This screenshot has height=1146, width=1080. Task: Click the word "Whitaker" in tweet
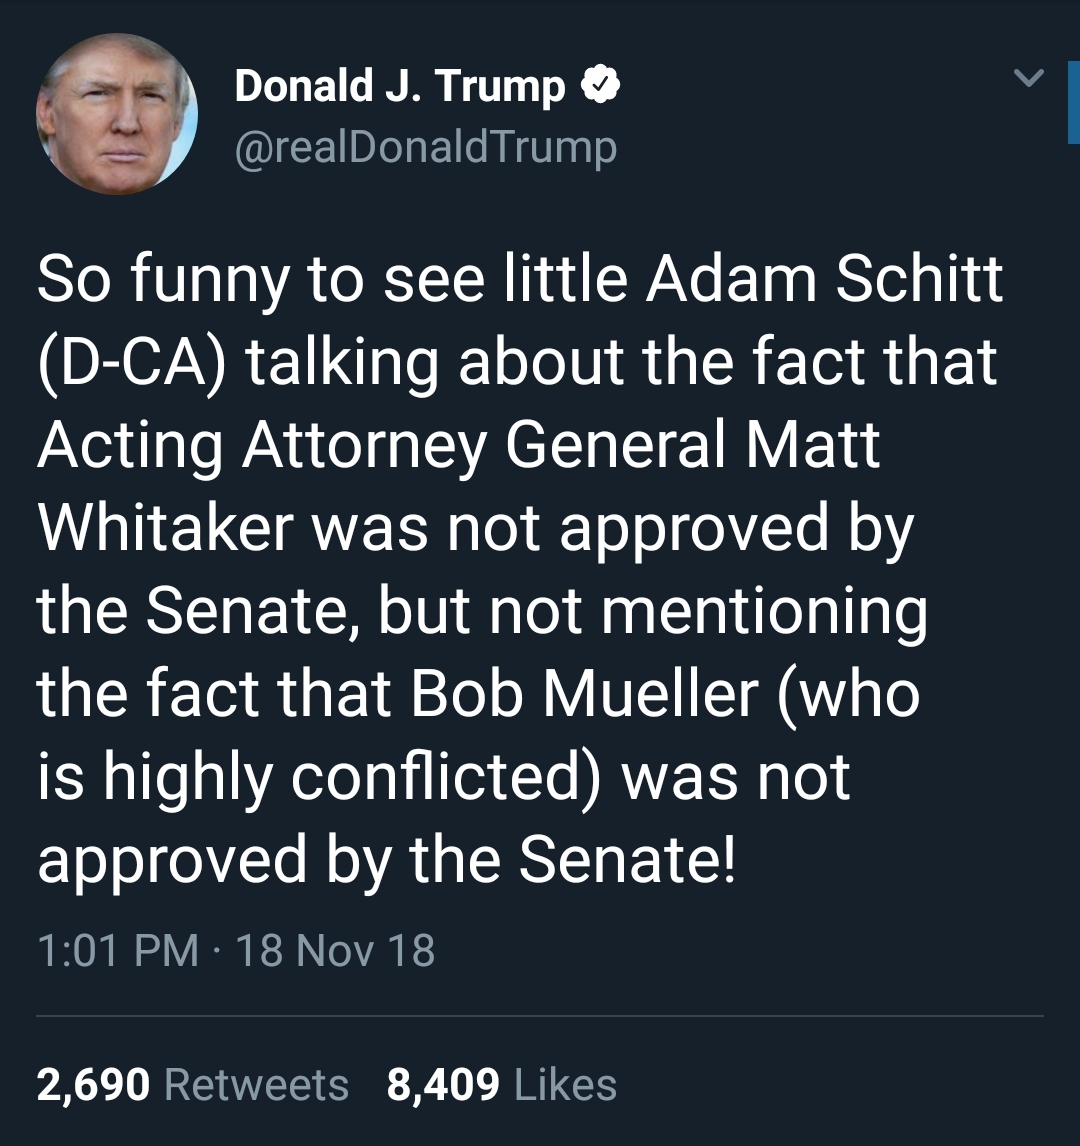[167, 528]
